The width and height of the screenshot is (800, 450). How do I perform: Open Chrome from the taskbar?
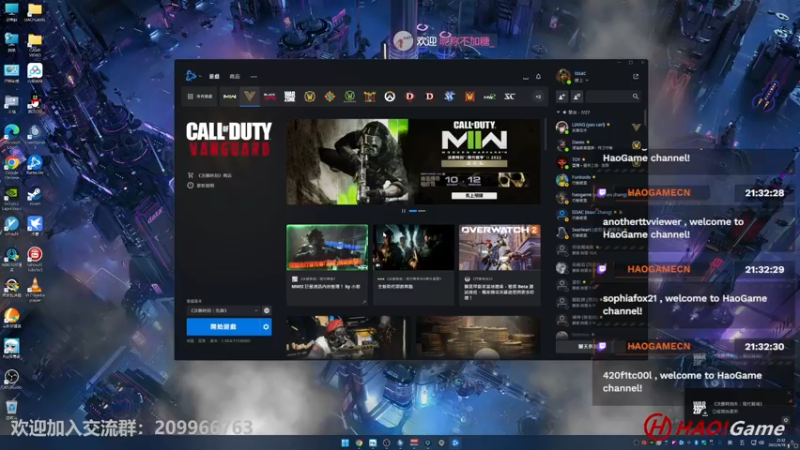359,443
